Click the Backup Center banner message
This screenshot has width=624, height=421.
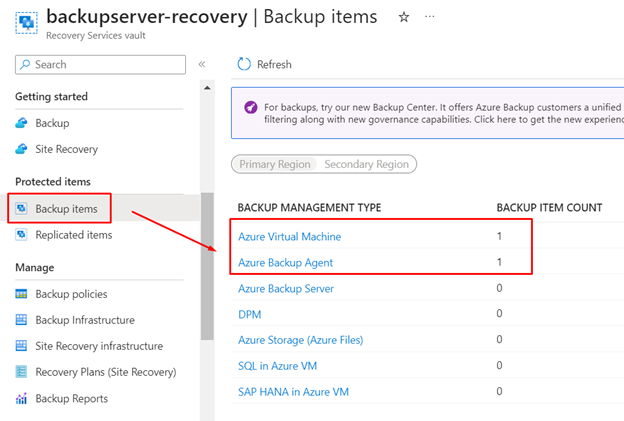click(x=443, y=113)
